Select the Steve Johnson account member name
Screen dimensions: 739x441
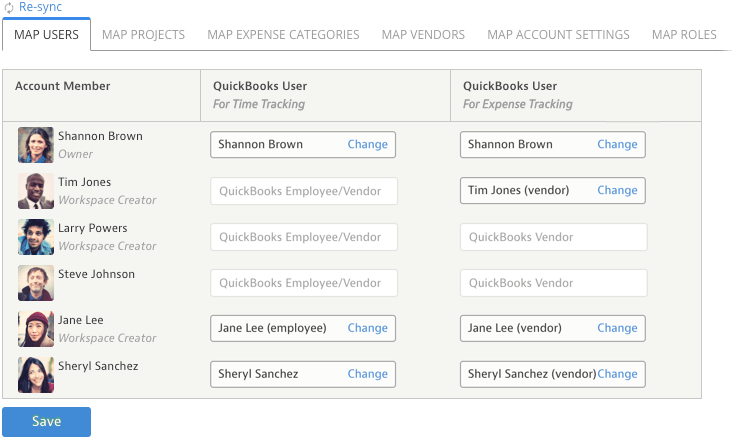point(97,274)
